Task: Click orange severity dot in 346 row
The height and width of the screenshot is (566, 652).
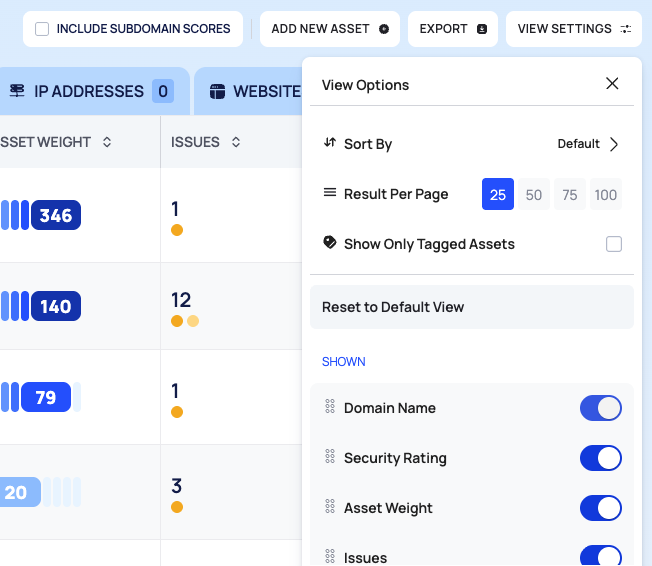Action: 177,230
